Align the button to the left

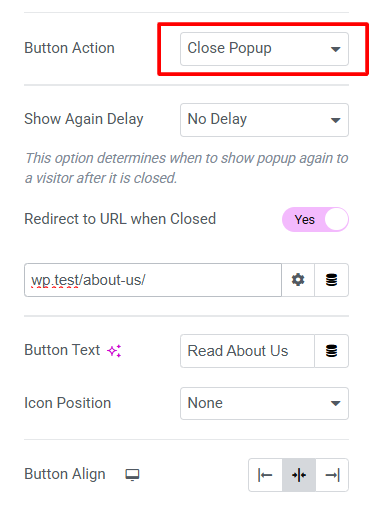265,475
